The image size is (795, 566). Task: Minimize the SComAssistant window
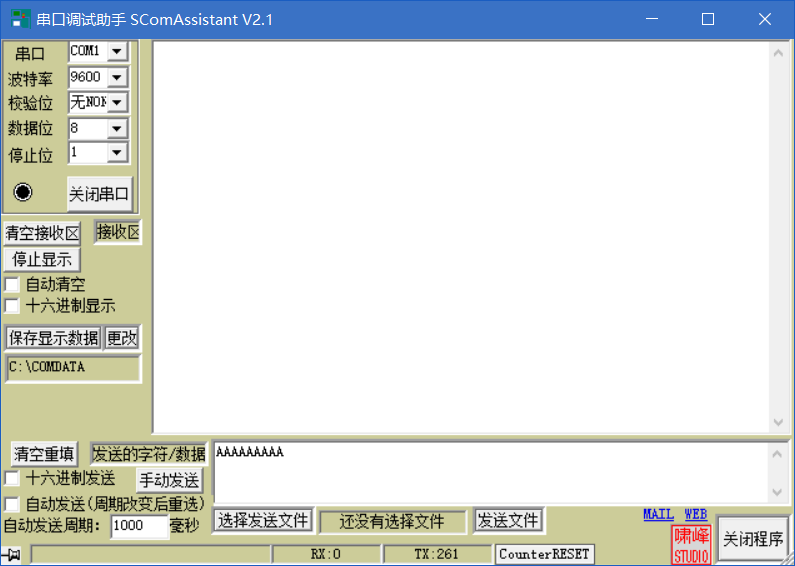point(652,19)
